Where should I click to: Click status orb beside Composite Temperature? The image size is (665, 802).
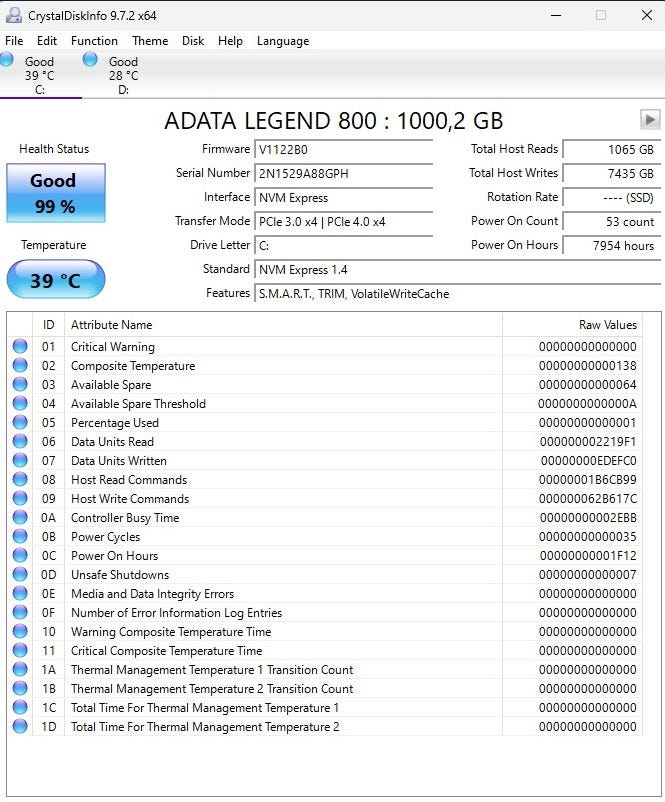coord(20,366)
